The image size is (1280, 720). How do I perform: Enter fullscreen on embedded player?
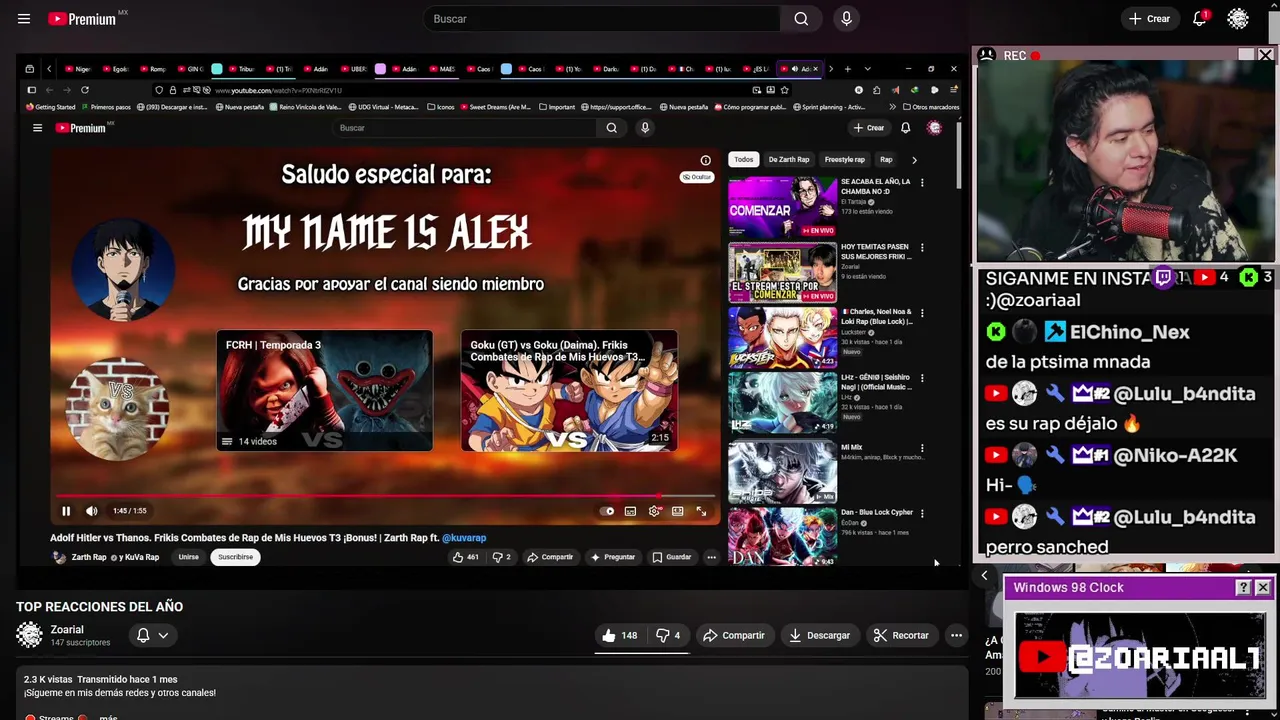pos(701,511)
